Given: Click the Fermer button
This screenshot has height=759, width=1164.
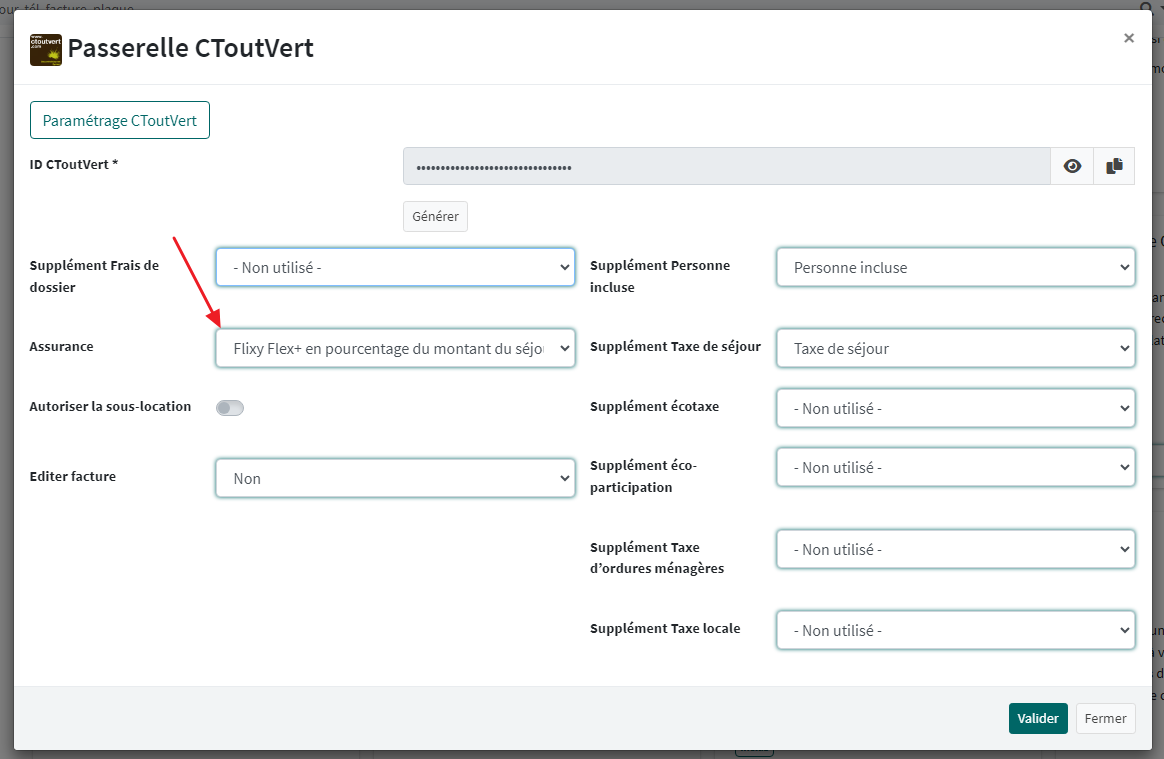Looking at the screenshot, I should (1105, 719).
